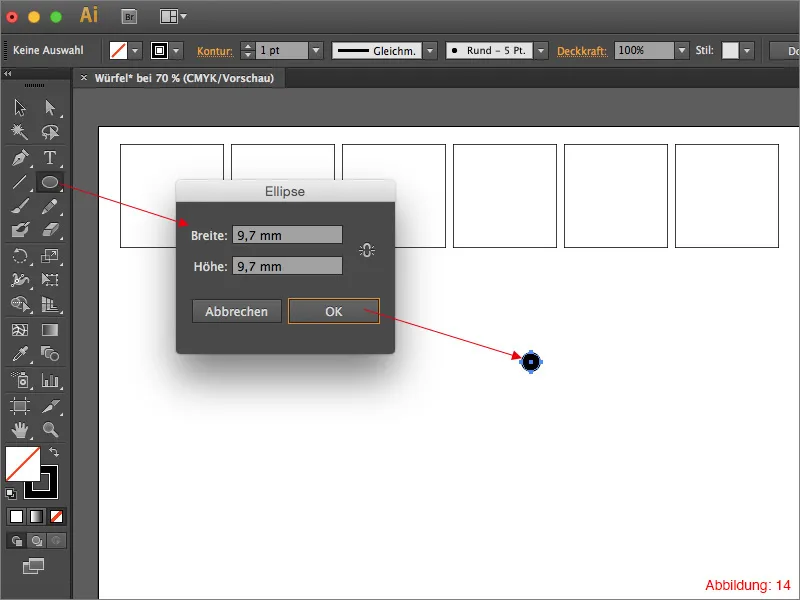Select the Direct Selection tool
The height and width of the screenshot is (600, 800).
(x=49, y=108)
